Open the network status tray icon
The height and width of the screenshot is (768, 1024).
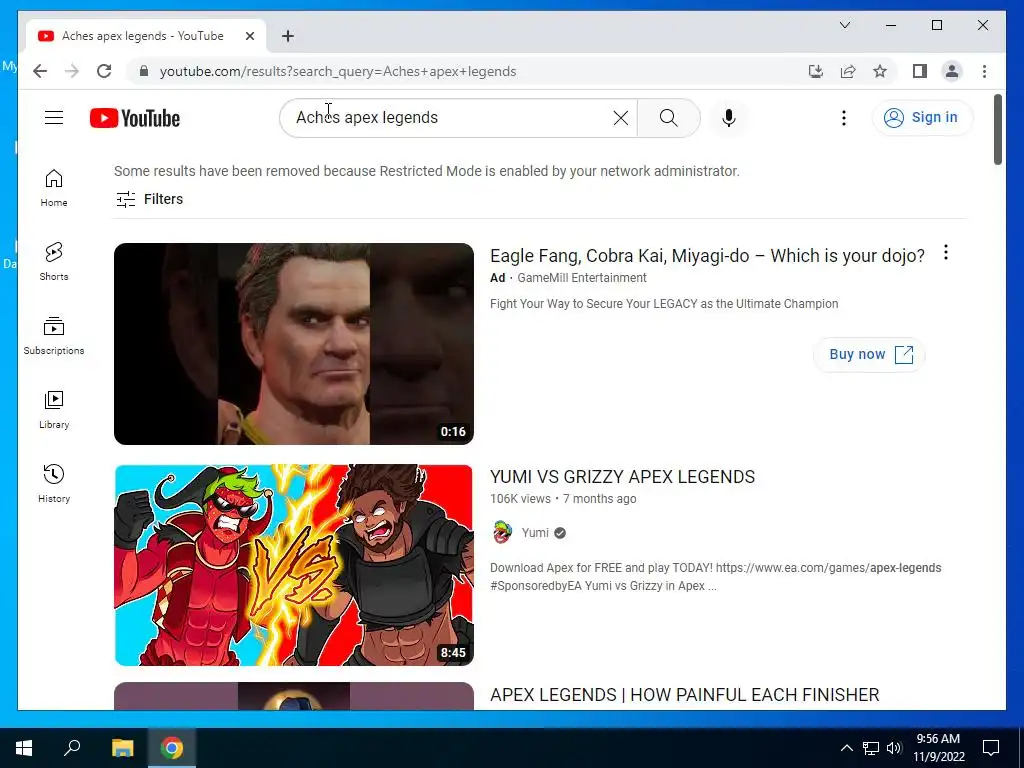click(871, 748)
